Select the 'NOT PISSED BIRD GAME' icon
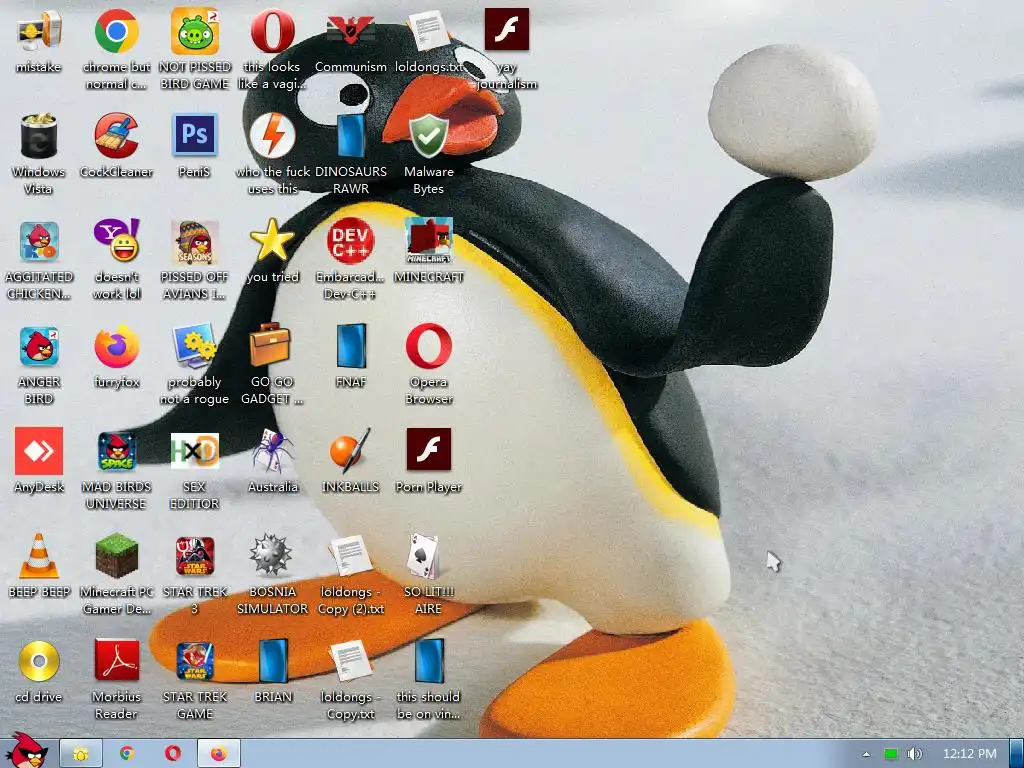The image size is (1024, 768). [x=195, y=31]
